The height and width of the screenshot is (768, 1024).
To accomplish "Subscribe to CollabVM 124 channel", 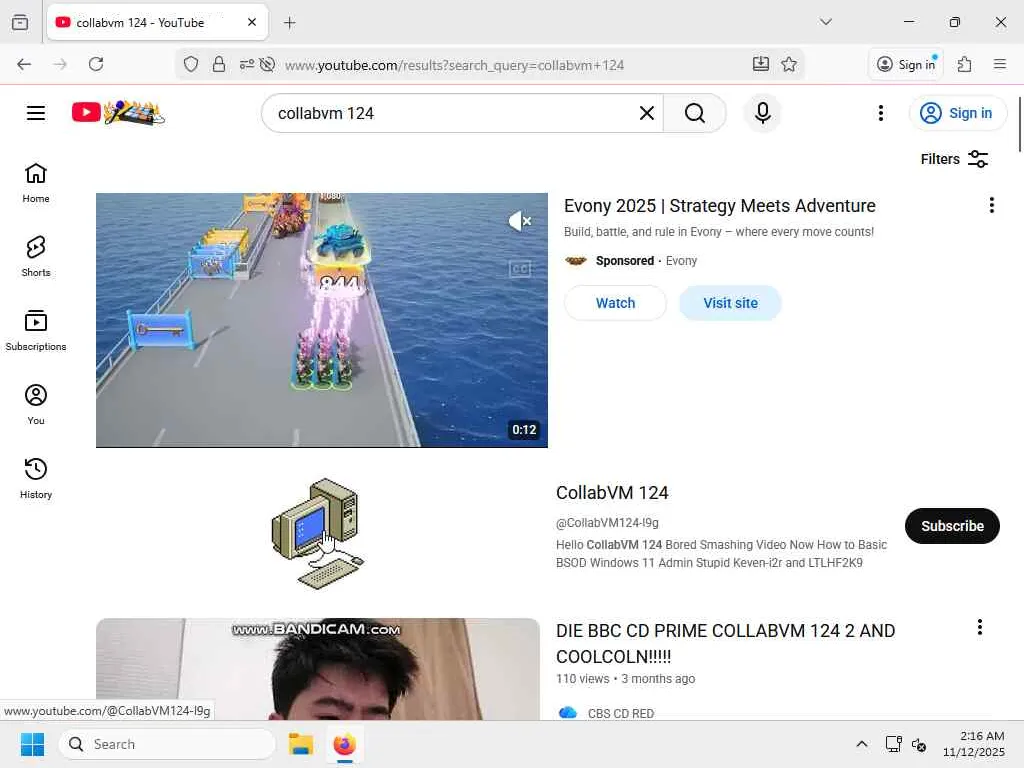I will tap(952, 526).
